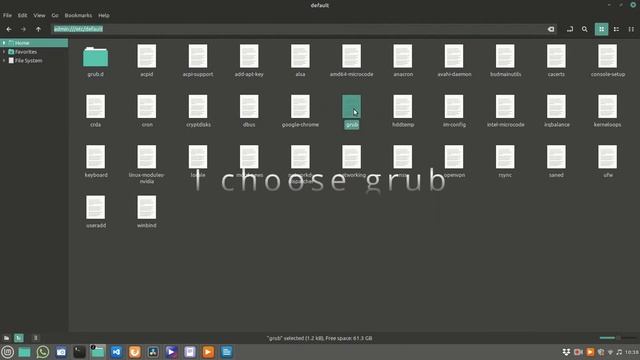
Task: Show places sidebar via status bar button
Action: [x=7, y=338]
